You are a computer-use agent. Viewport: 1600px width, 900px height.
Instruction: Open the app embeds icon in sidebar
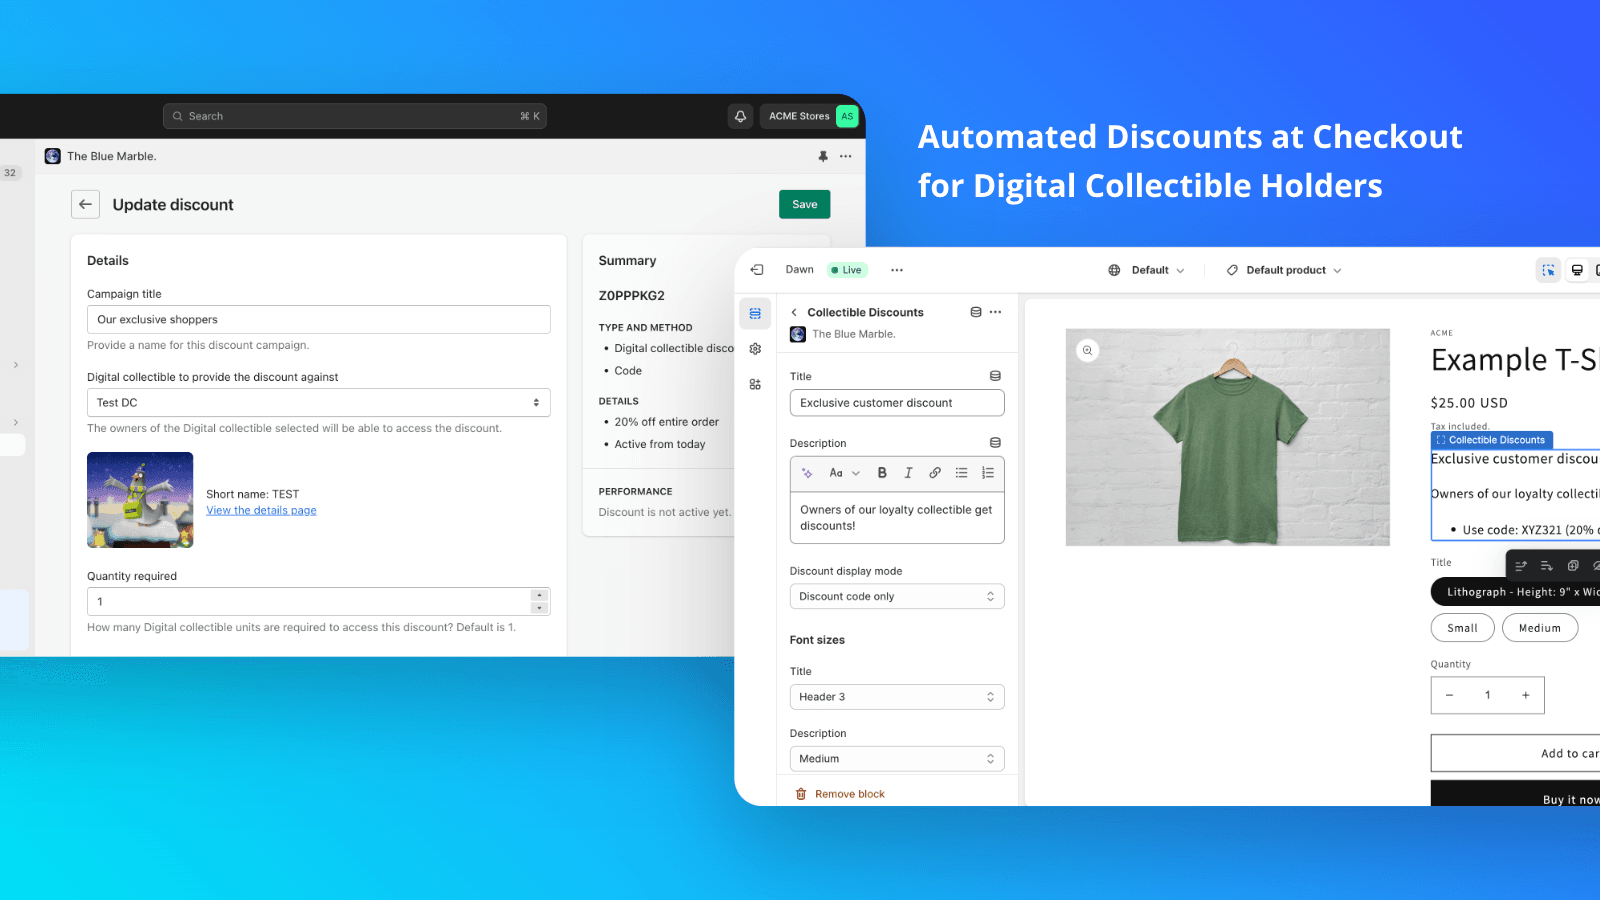point(755,384)
